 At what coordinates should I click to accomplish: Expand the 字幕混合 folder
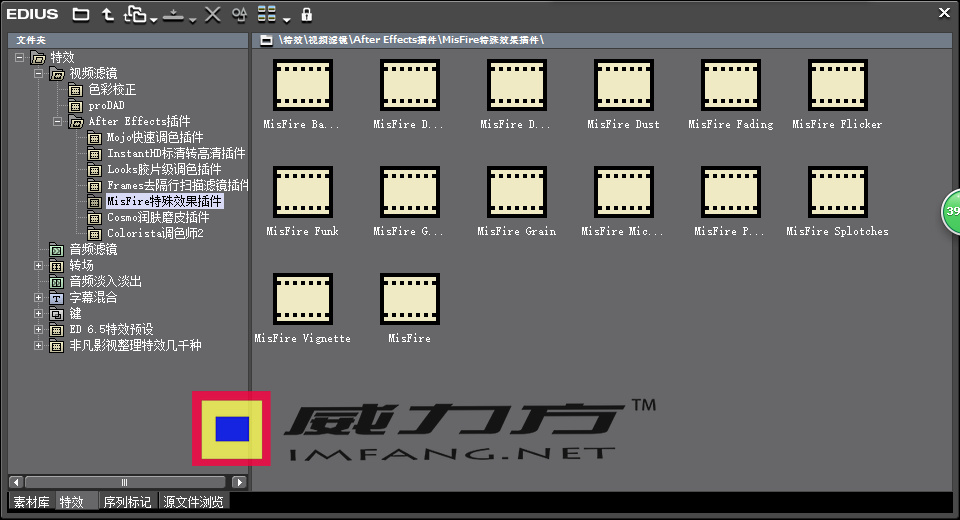click(39, 297)
